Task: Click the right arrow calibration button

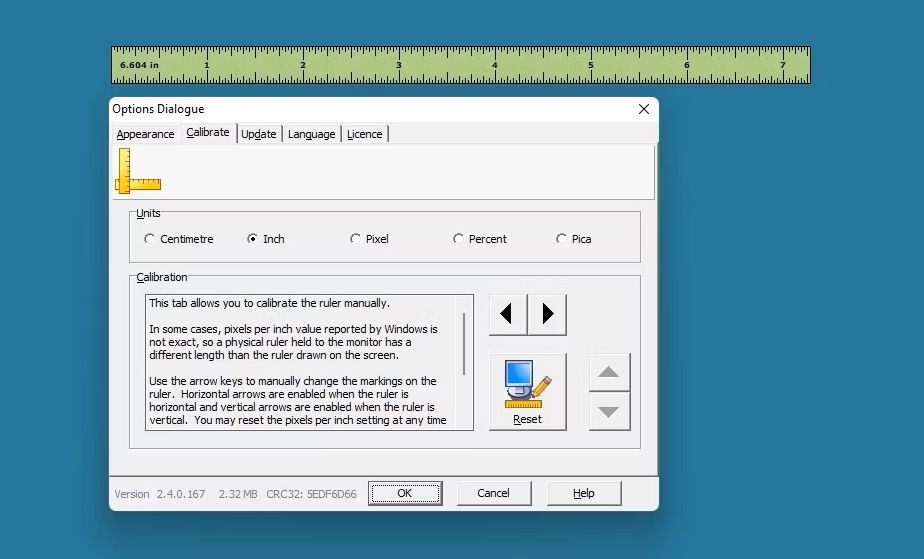Action: [547, 315]
